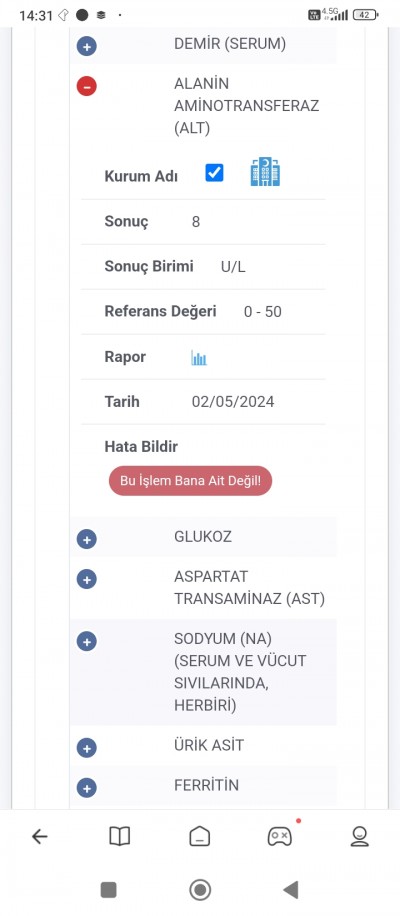Image resolution: width=400 pixels, height=916 pixels.
Task: Tap the Android recent apps square
Action: click(x=109, y=890)
